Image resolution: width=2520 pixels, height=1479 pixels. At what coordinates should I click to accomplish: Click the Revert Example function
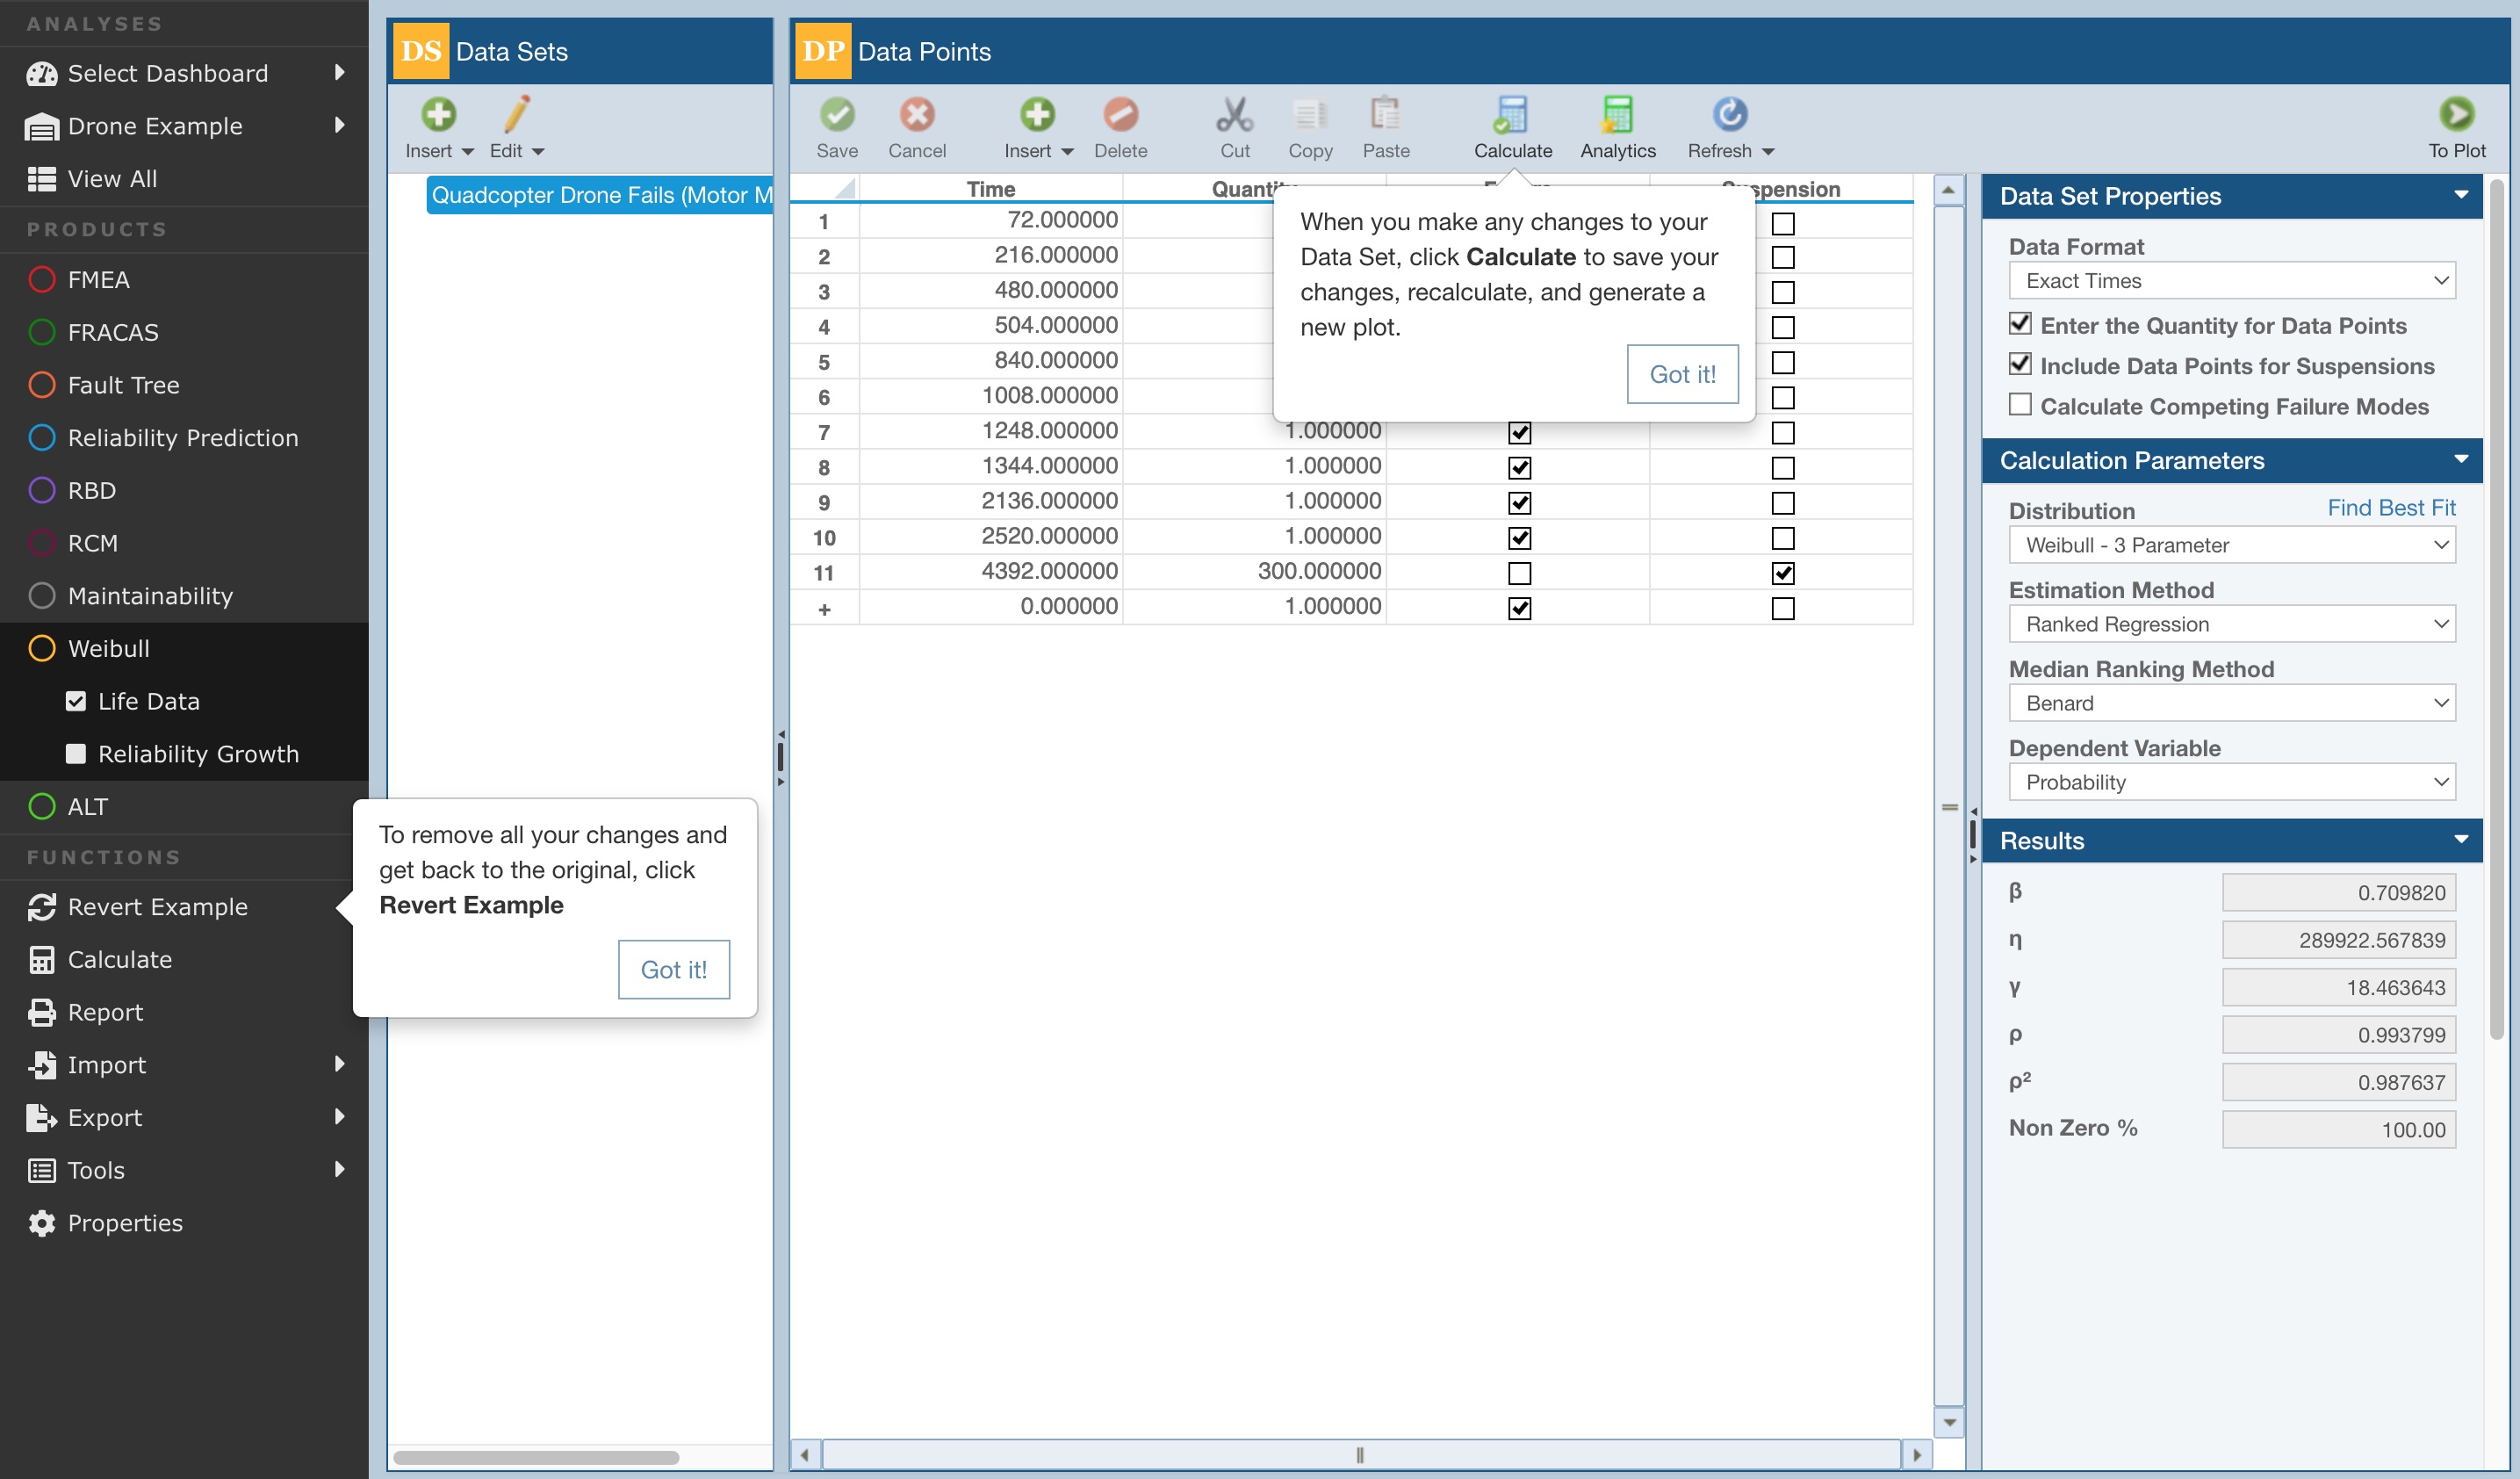tap(157, 906)
